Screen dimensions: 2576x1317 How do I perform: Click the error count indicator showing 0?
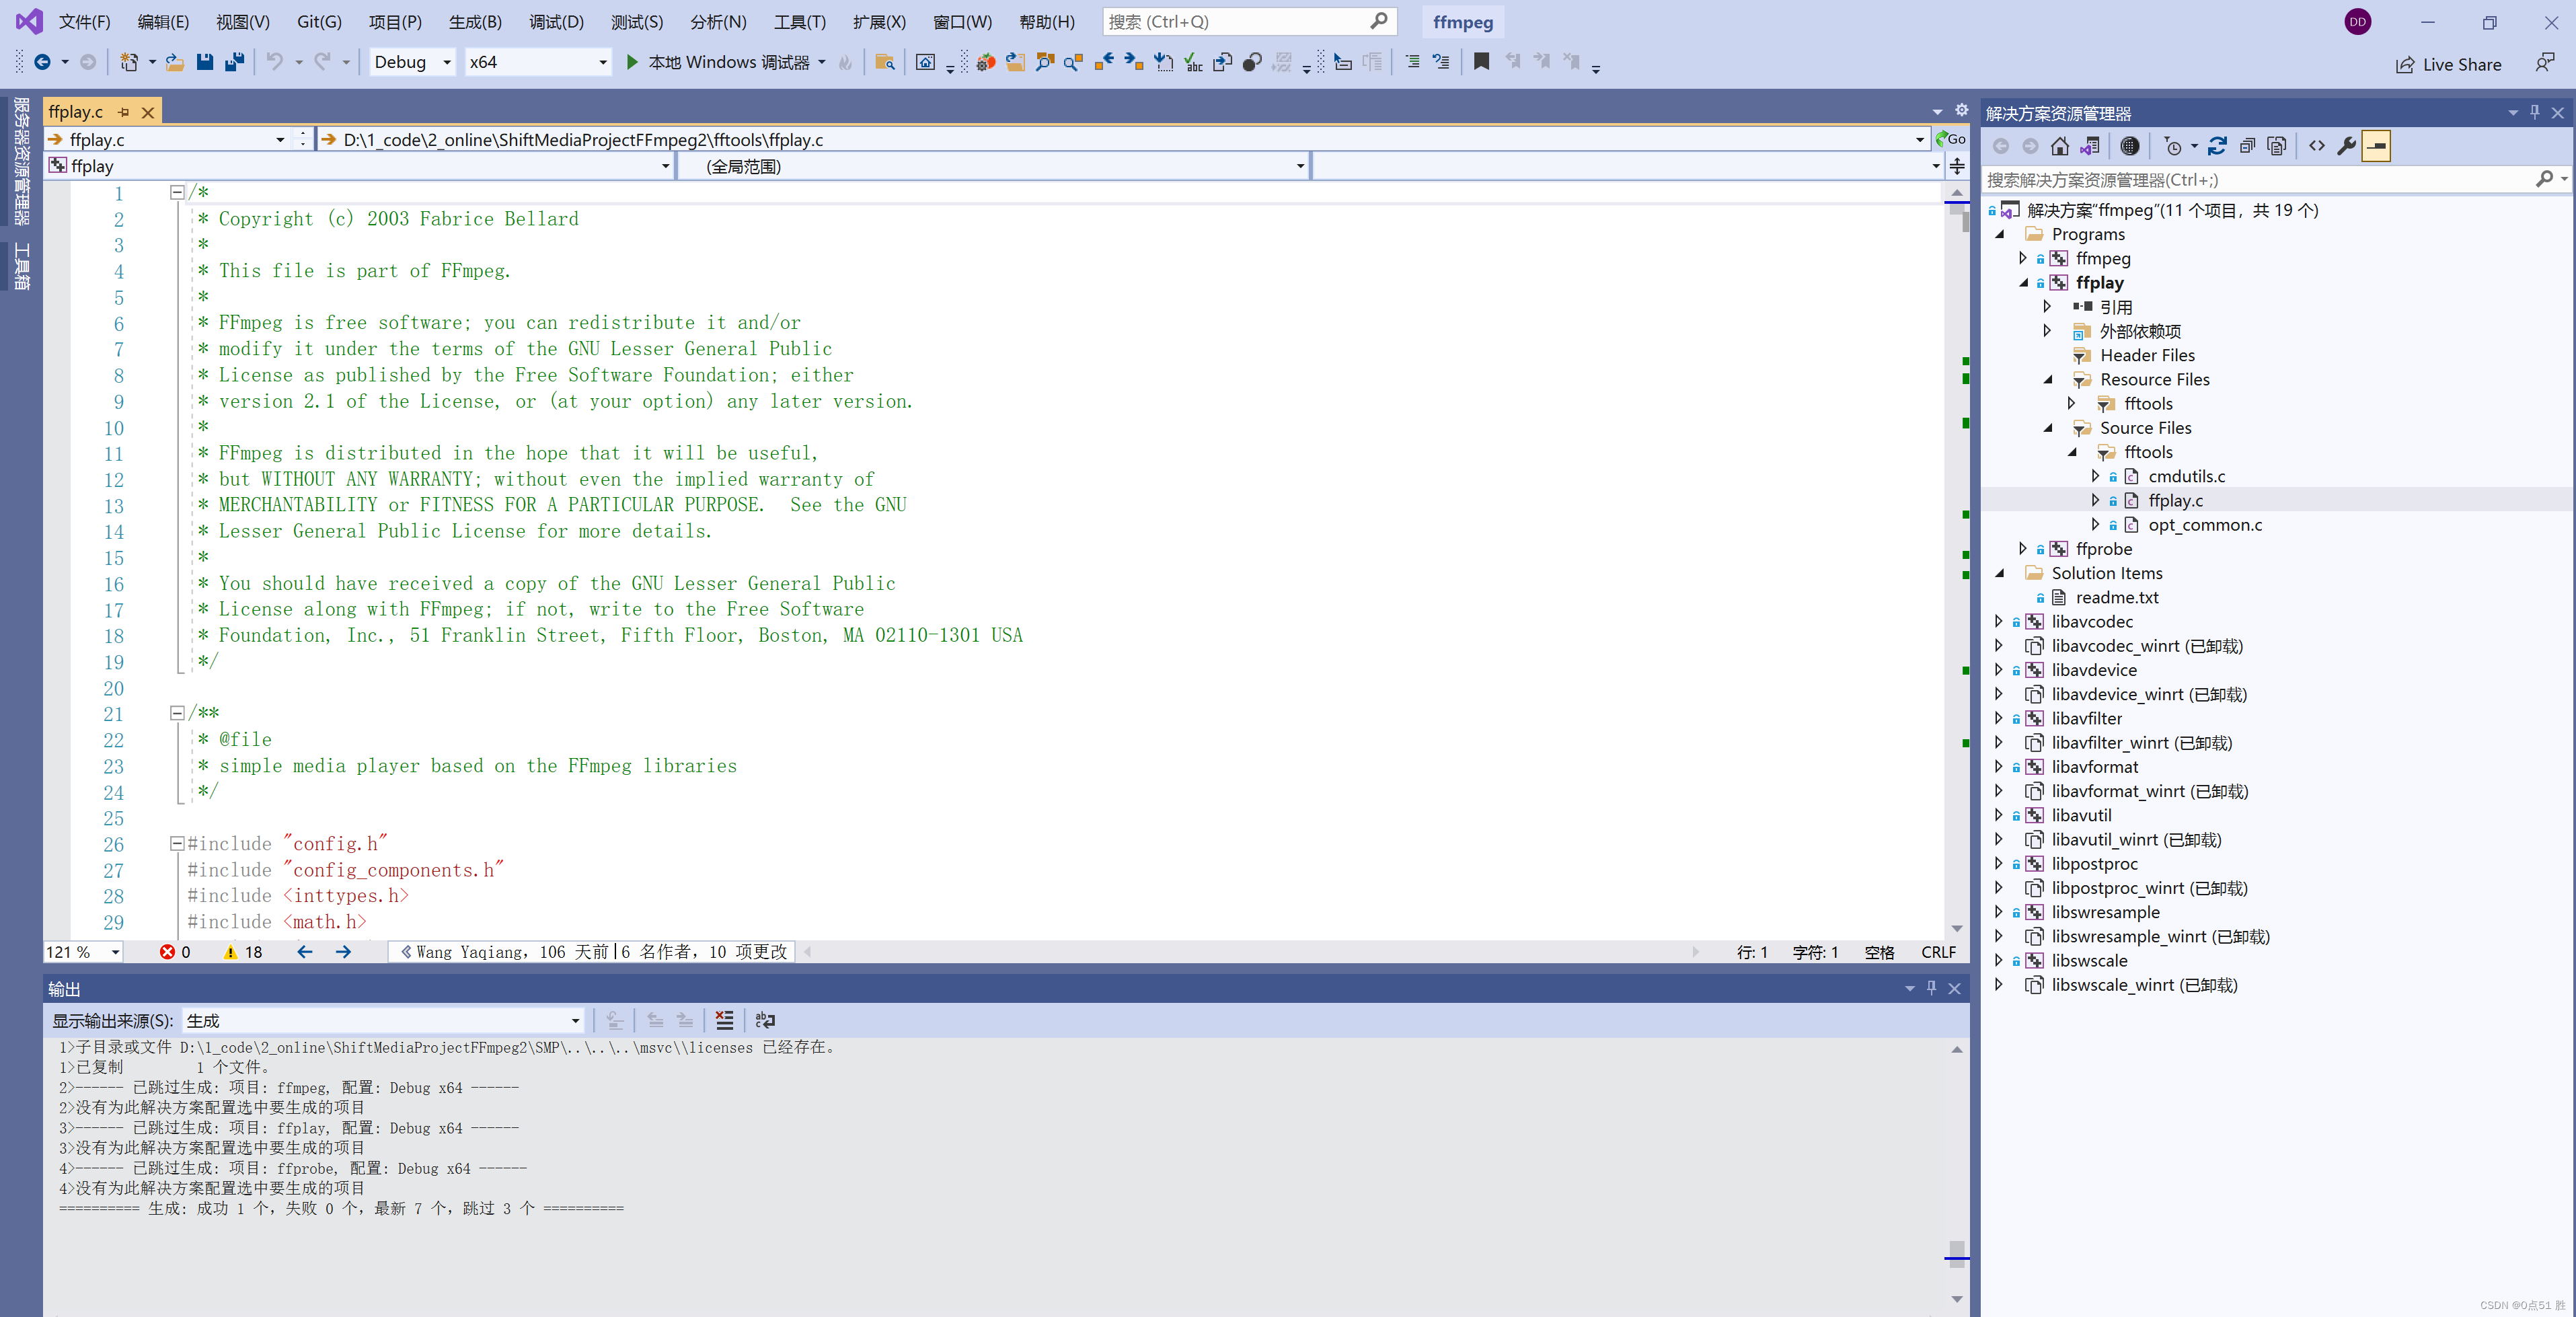pos(175,952)
